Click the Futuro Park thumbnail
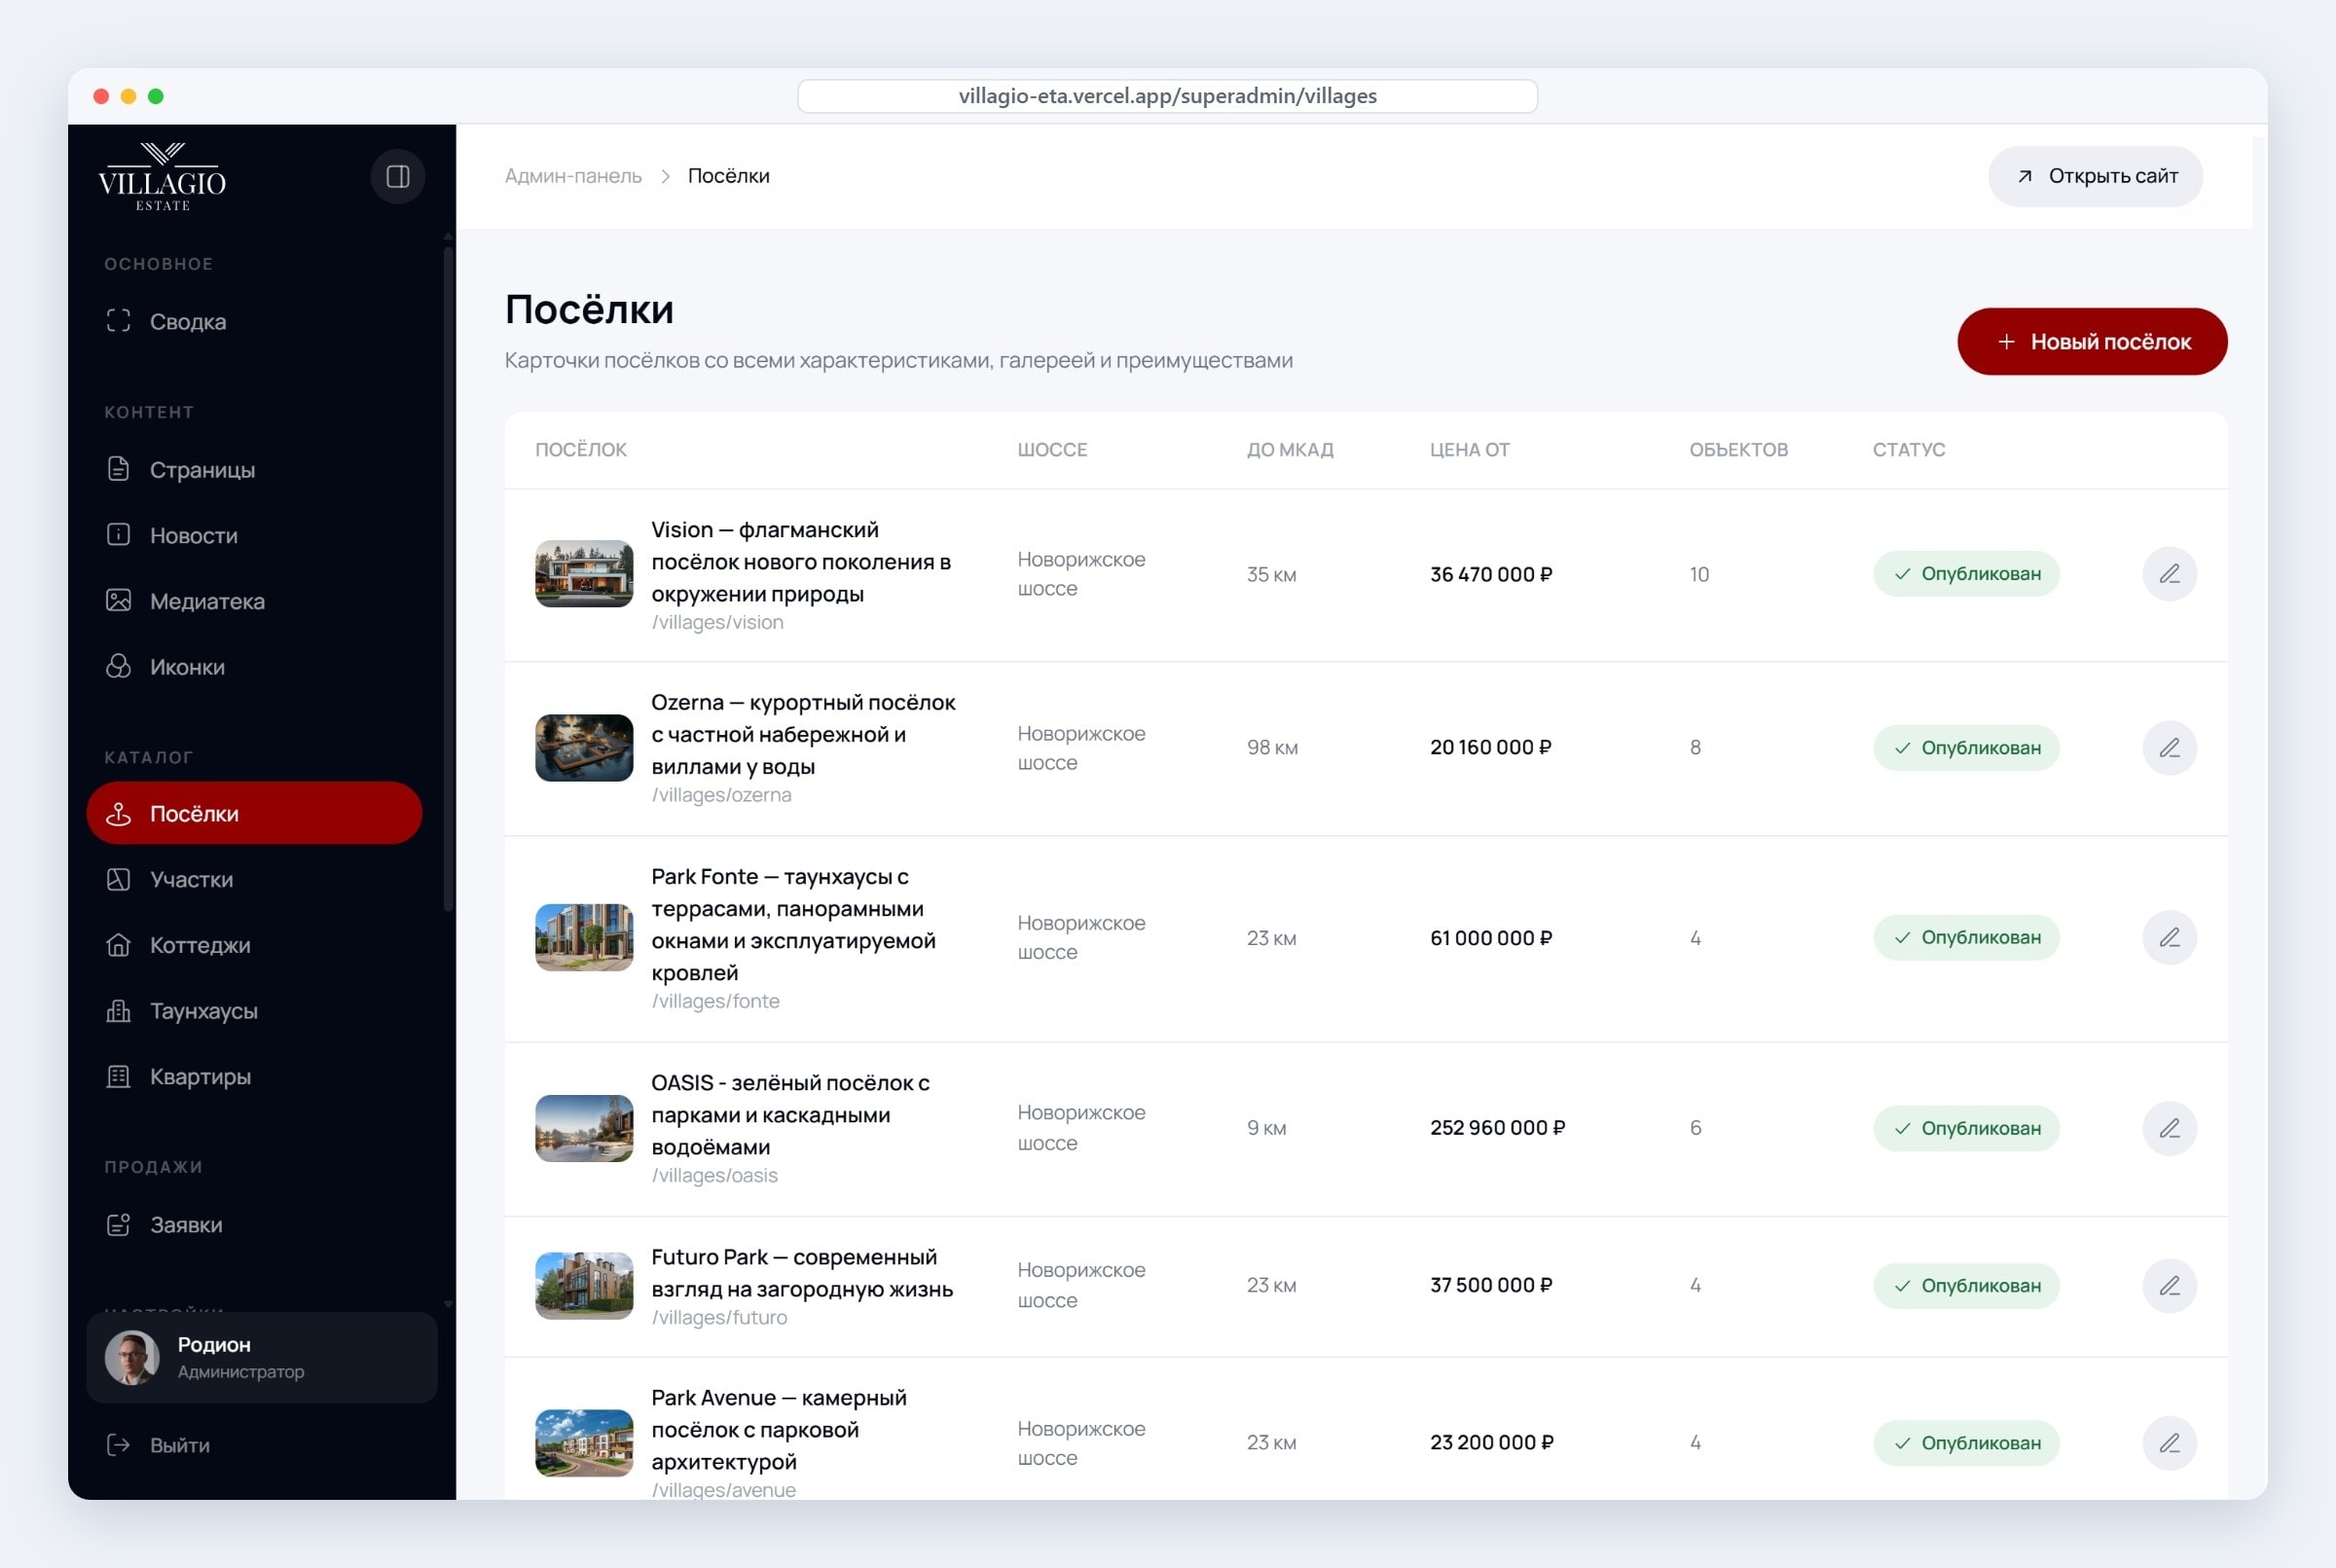 [x=584, y=1286]
